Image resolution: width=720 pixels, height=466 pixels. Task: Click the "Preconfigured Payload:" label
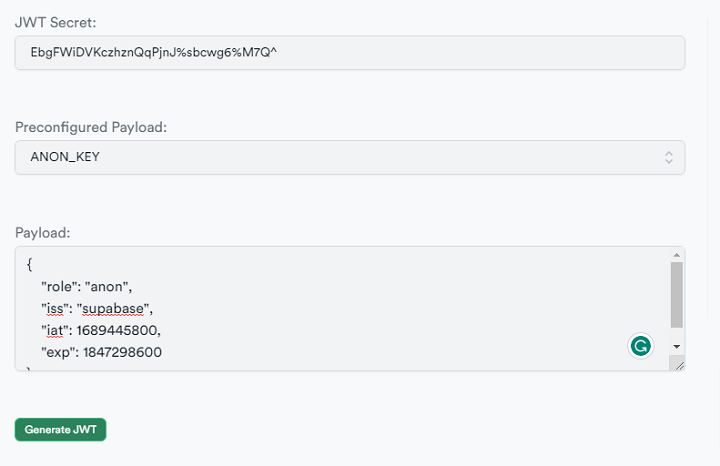coord(91,127)
